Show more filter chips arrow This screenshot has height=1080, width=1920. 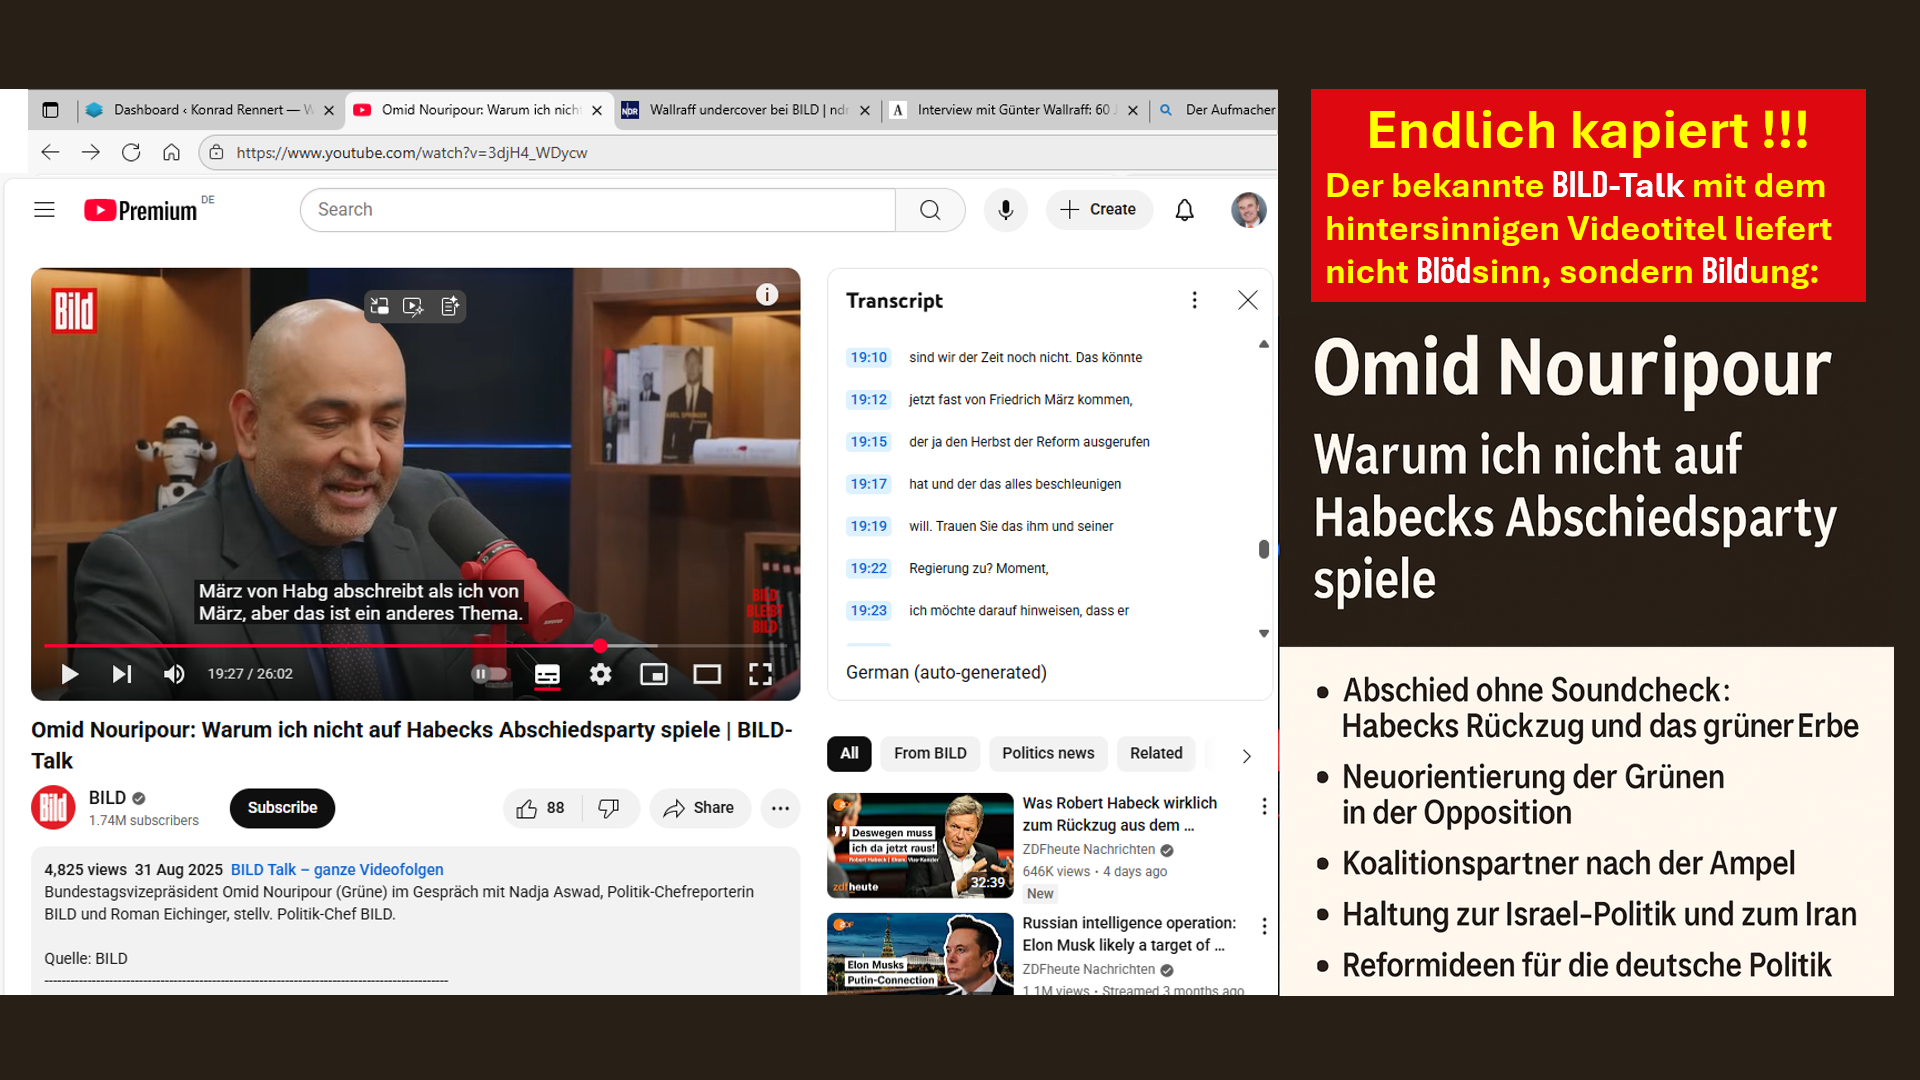coord(1246,756)
